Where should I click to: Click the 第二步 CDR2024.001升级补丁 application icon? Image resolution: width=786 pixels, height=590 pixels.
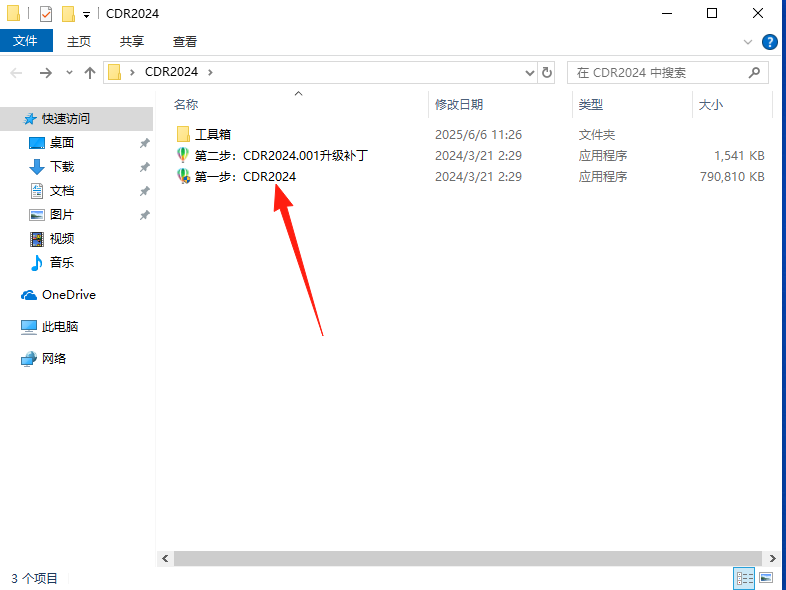coord(183,155)
